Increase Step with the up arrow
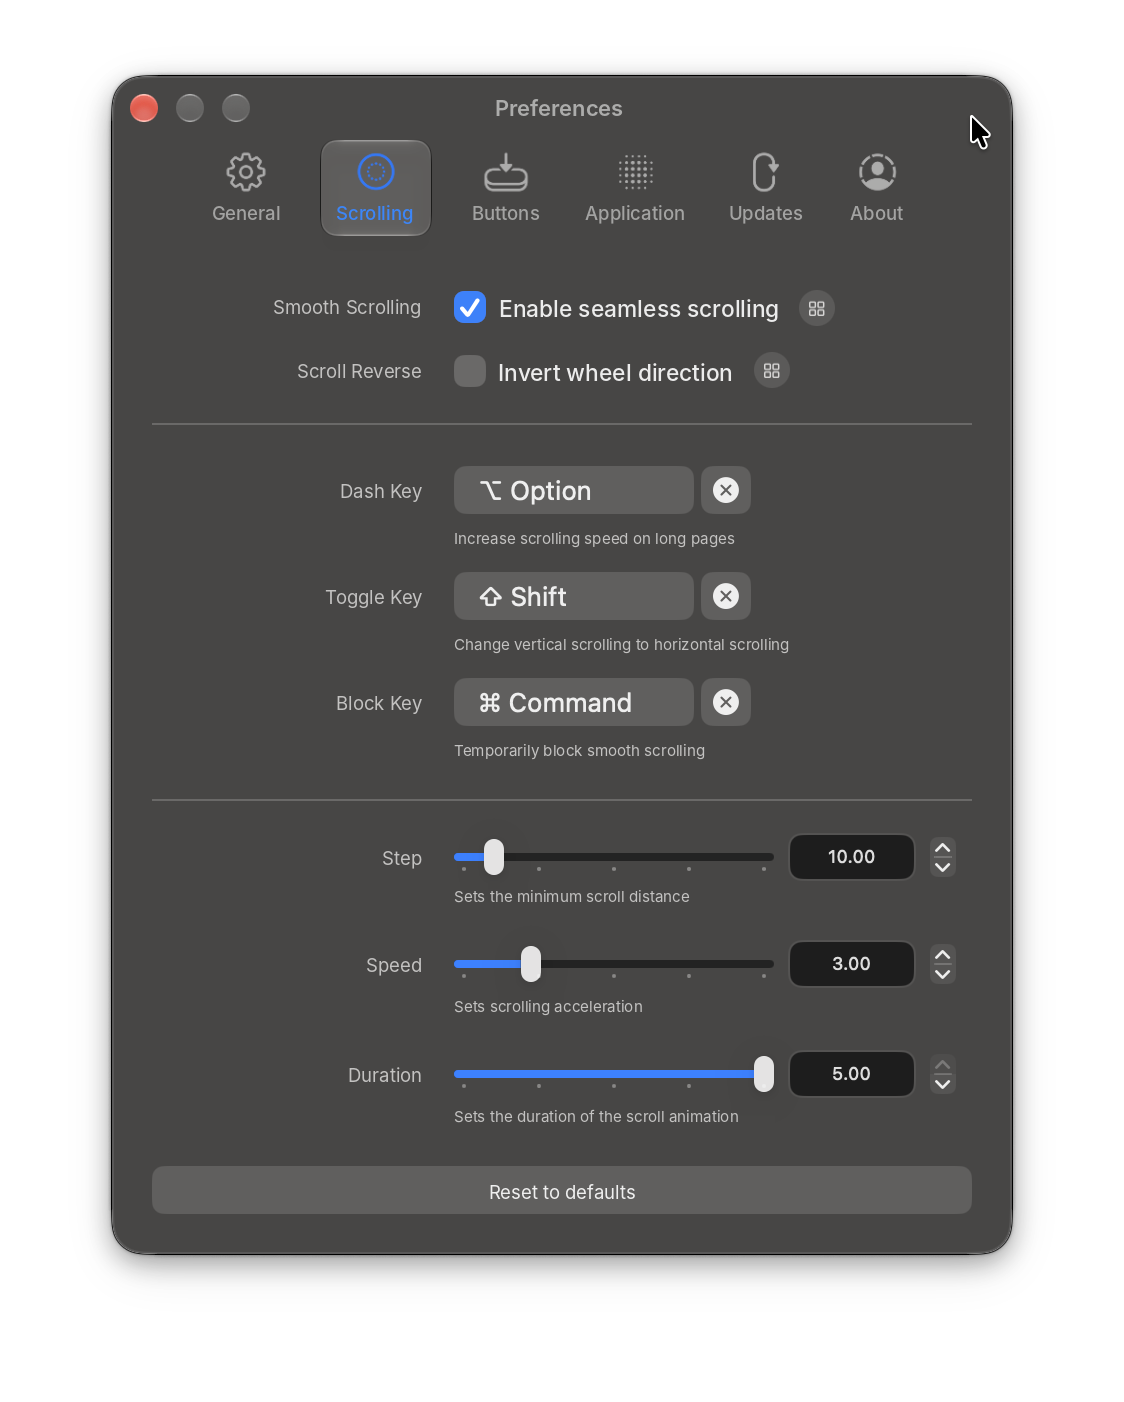Viewport: 1124px width, 1402px height. pos(942,848)
